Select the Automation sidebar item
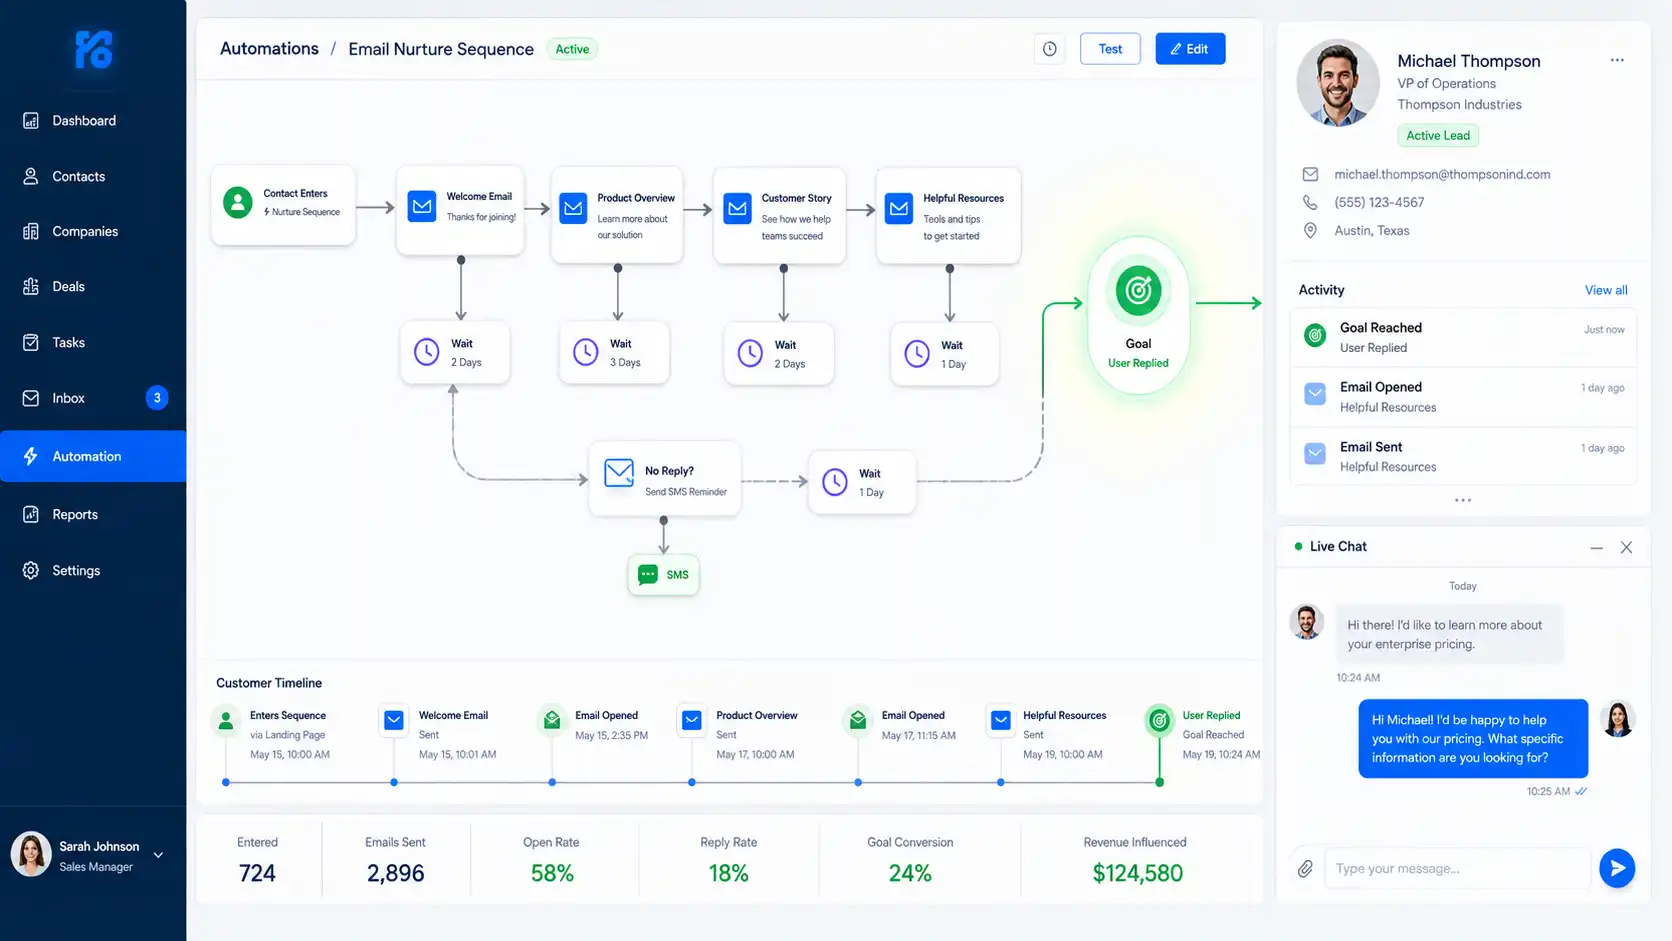Viewport: 1672px width, 941px height. coord(93,456)
